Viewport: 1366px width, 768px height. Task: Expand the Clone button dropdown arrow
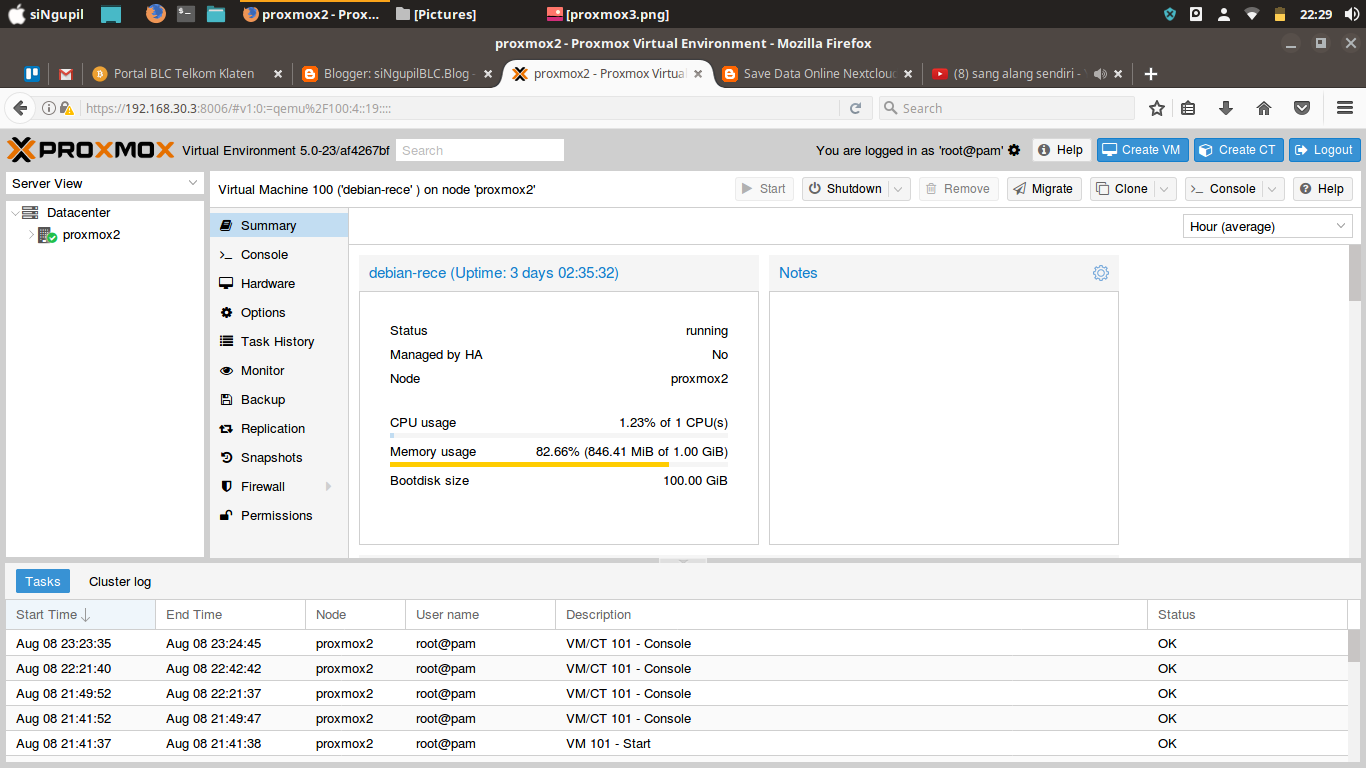[x=1166, y=189]
